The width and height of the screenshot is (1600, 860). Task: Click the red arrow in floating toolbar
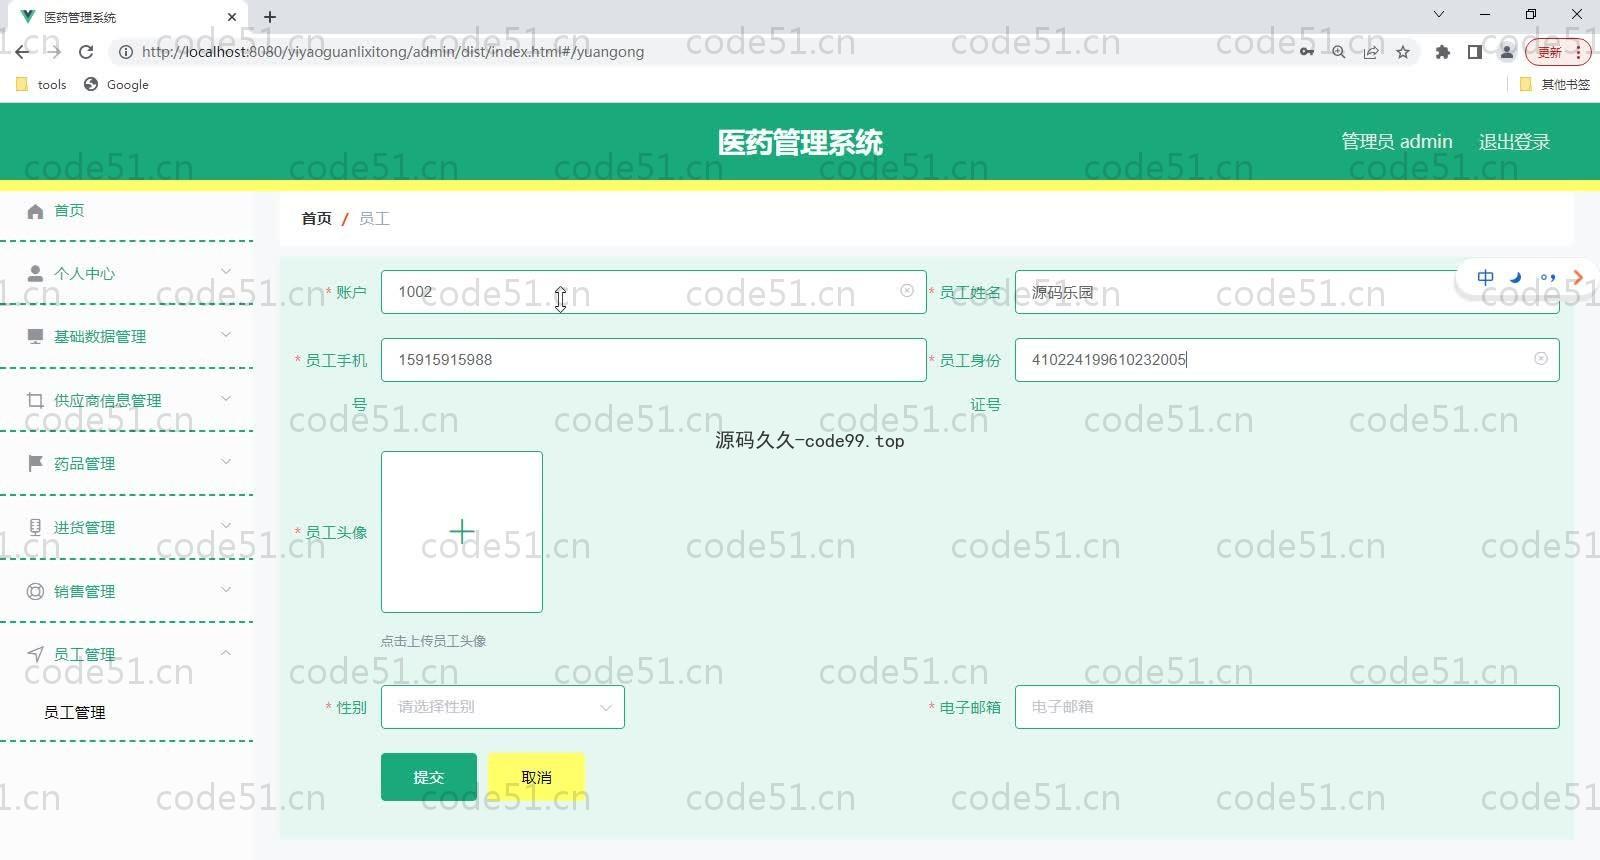1578,278
